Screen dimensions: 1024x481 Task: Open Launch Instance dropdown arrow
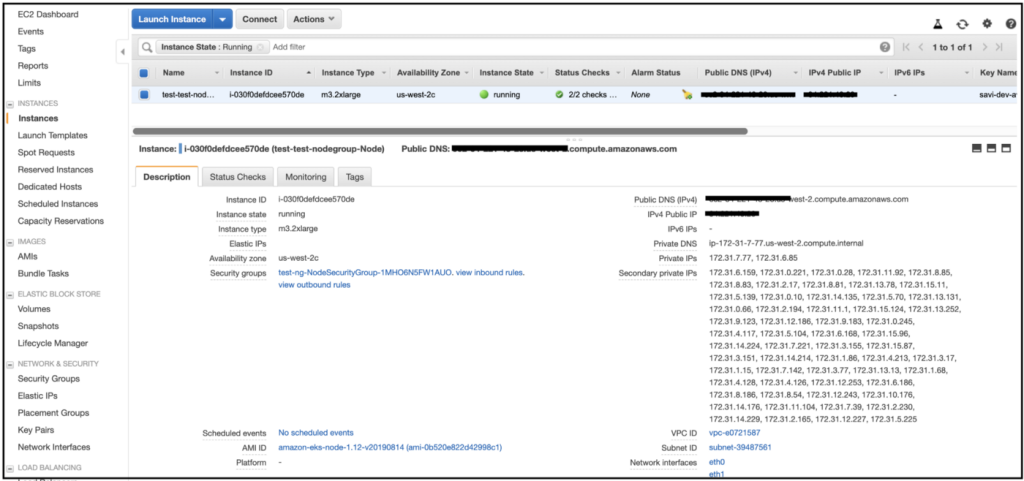pos(223,20)
